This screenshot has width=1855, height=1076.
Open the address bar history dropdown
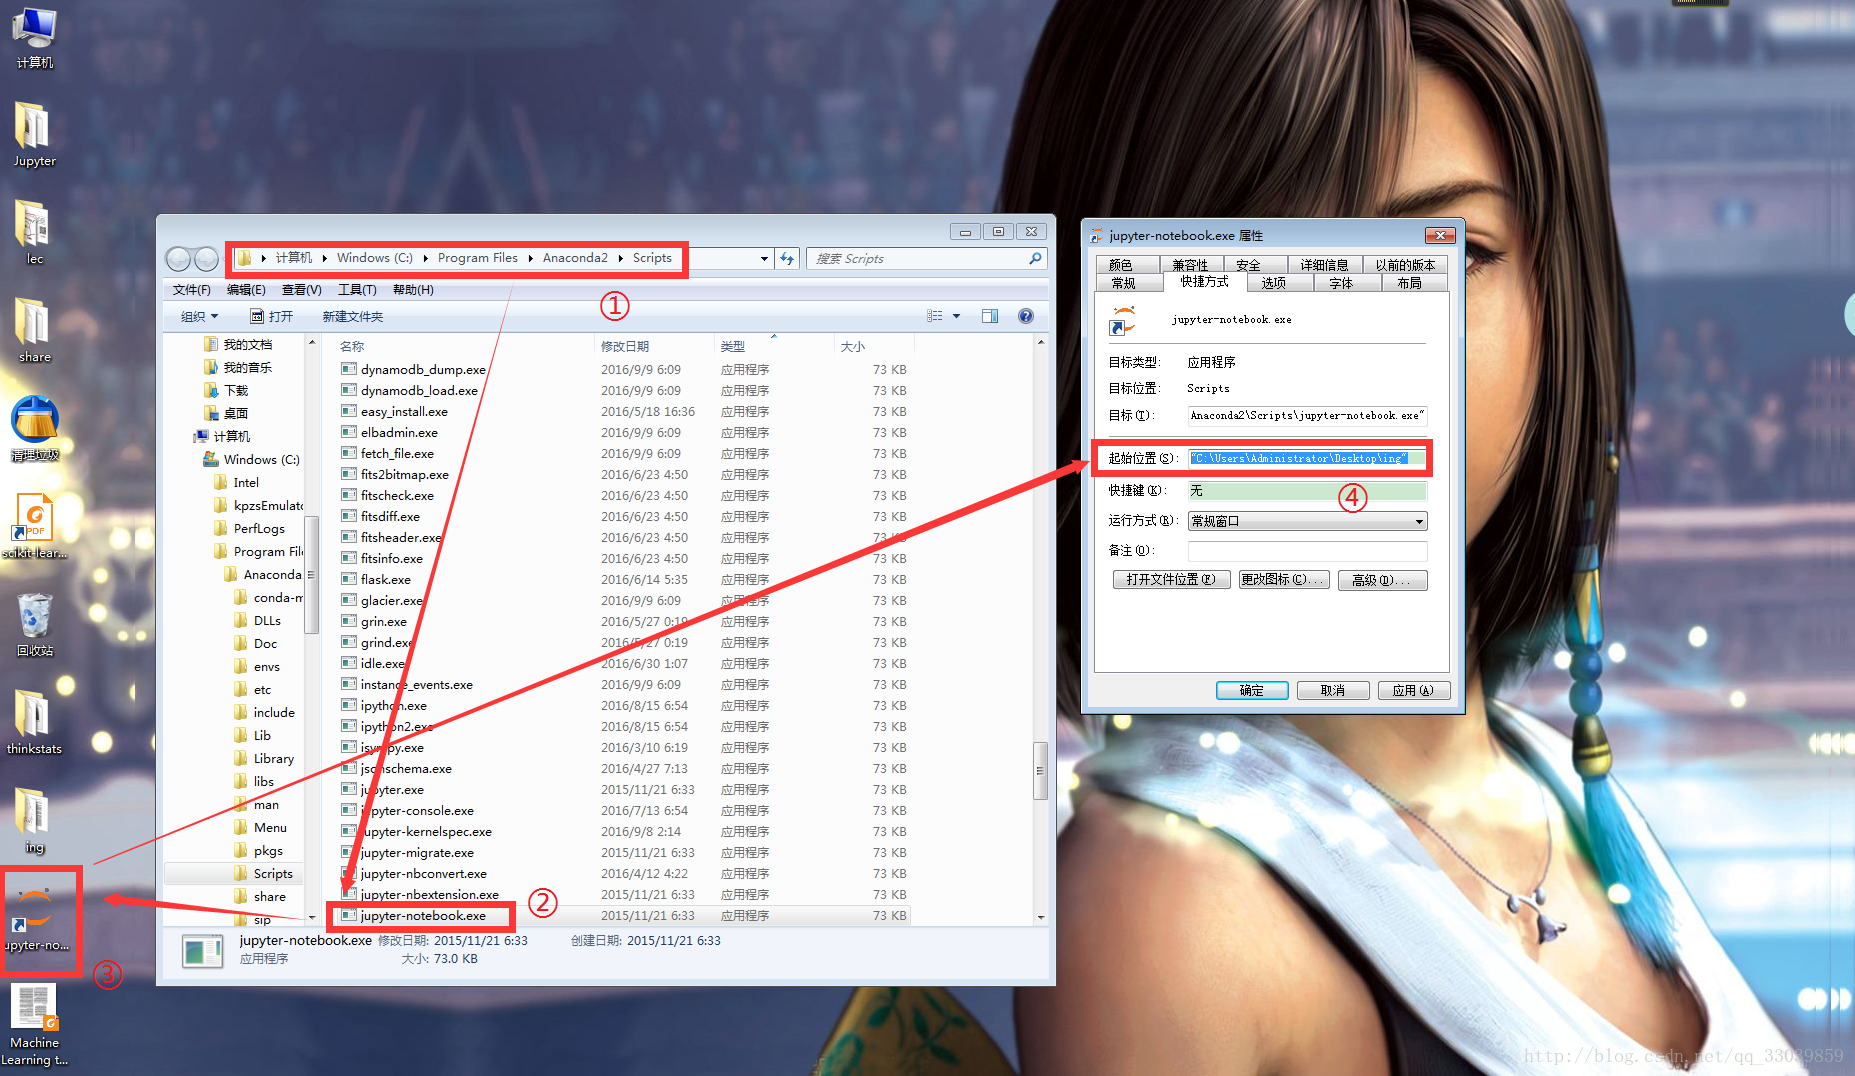tap(764, 258)
